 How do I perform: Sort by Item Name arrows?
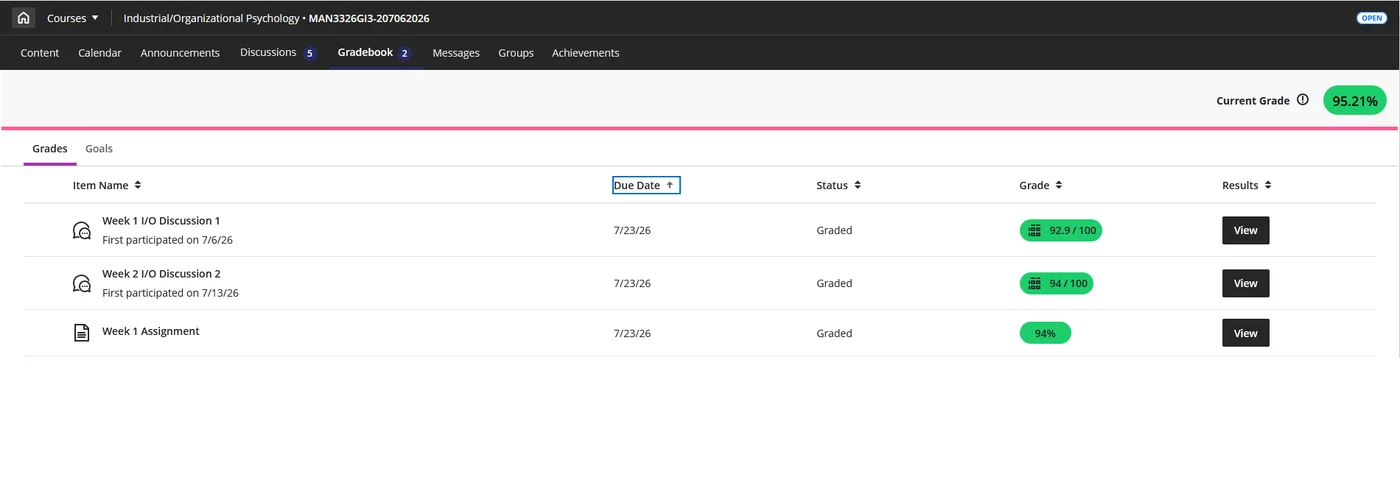point(138,185)
